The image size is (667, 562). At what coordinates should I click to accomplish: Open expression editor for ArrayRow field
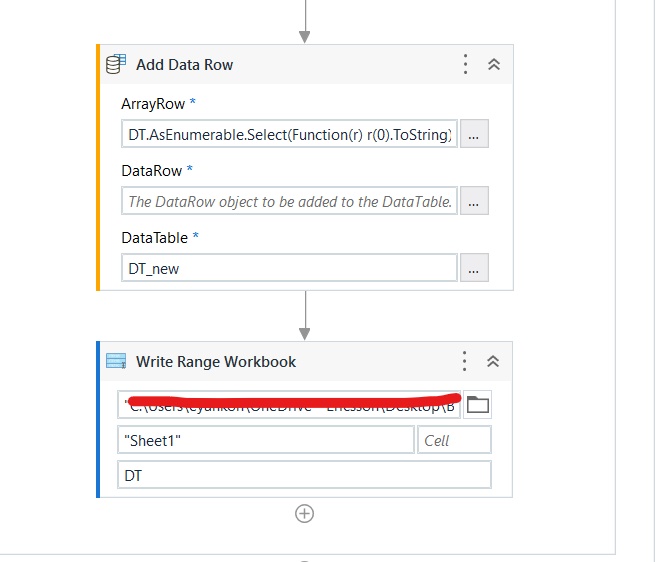point(474,134)
